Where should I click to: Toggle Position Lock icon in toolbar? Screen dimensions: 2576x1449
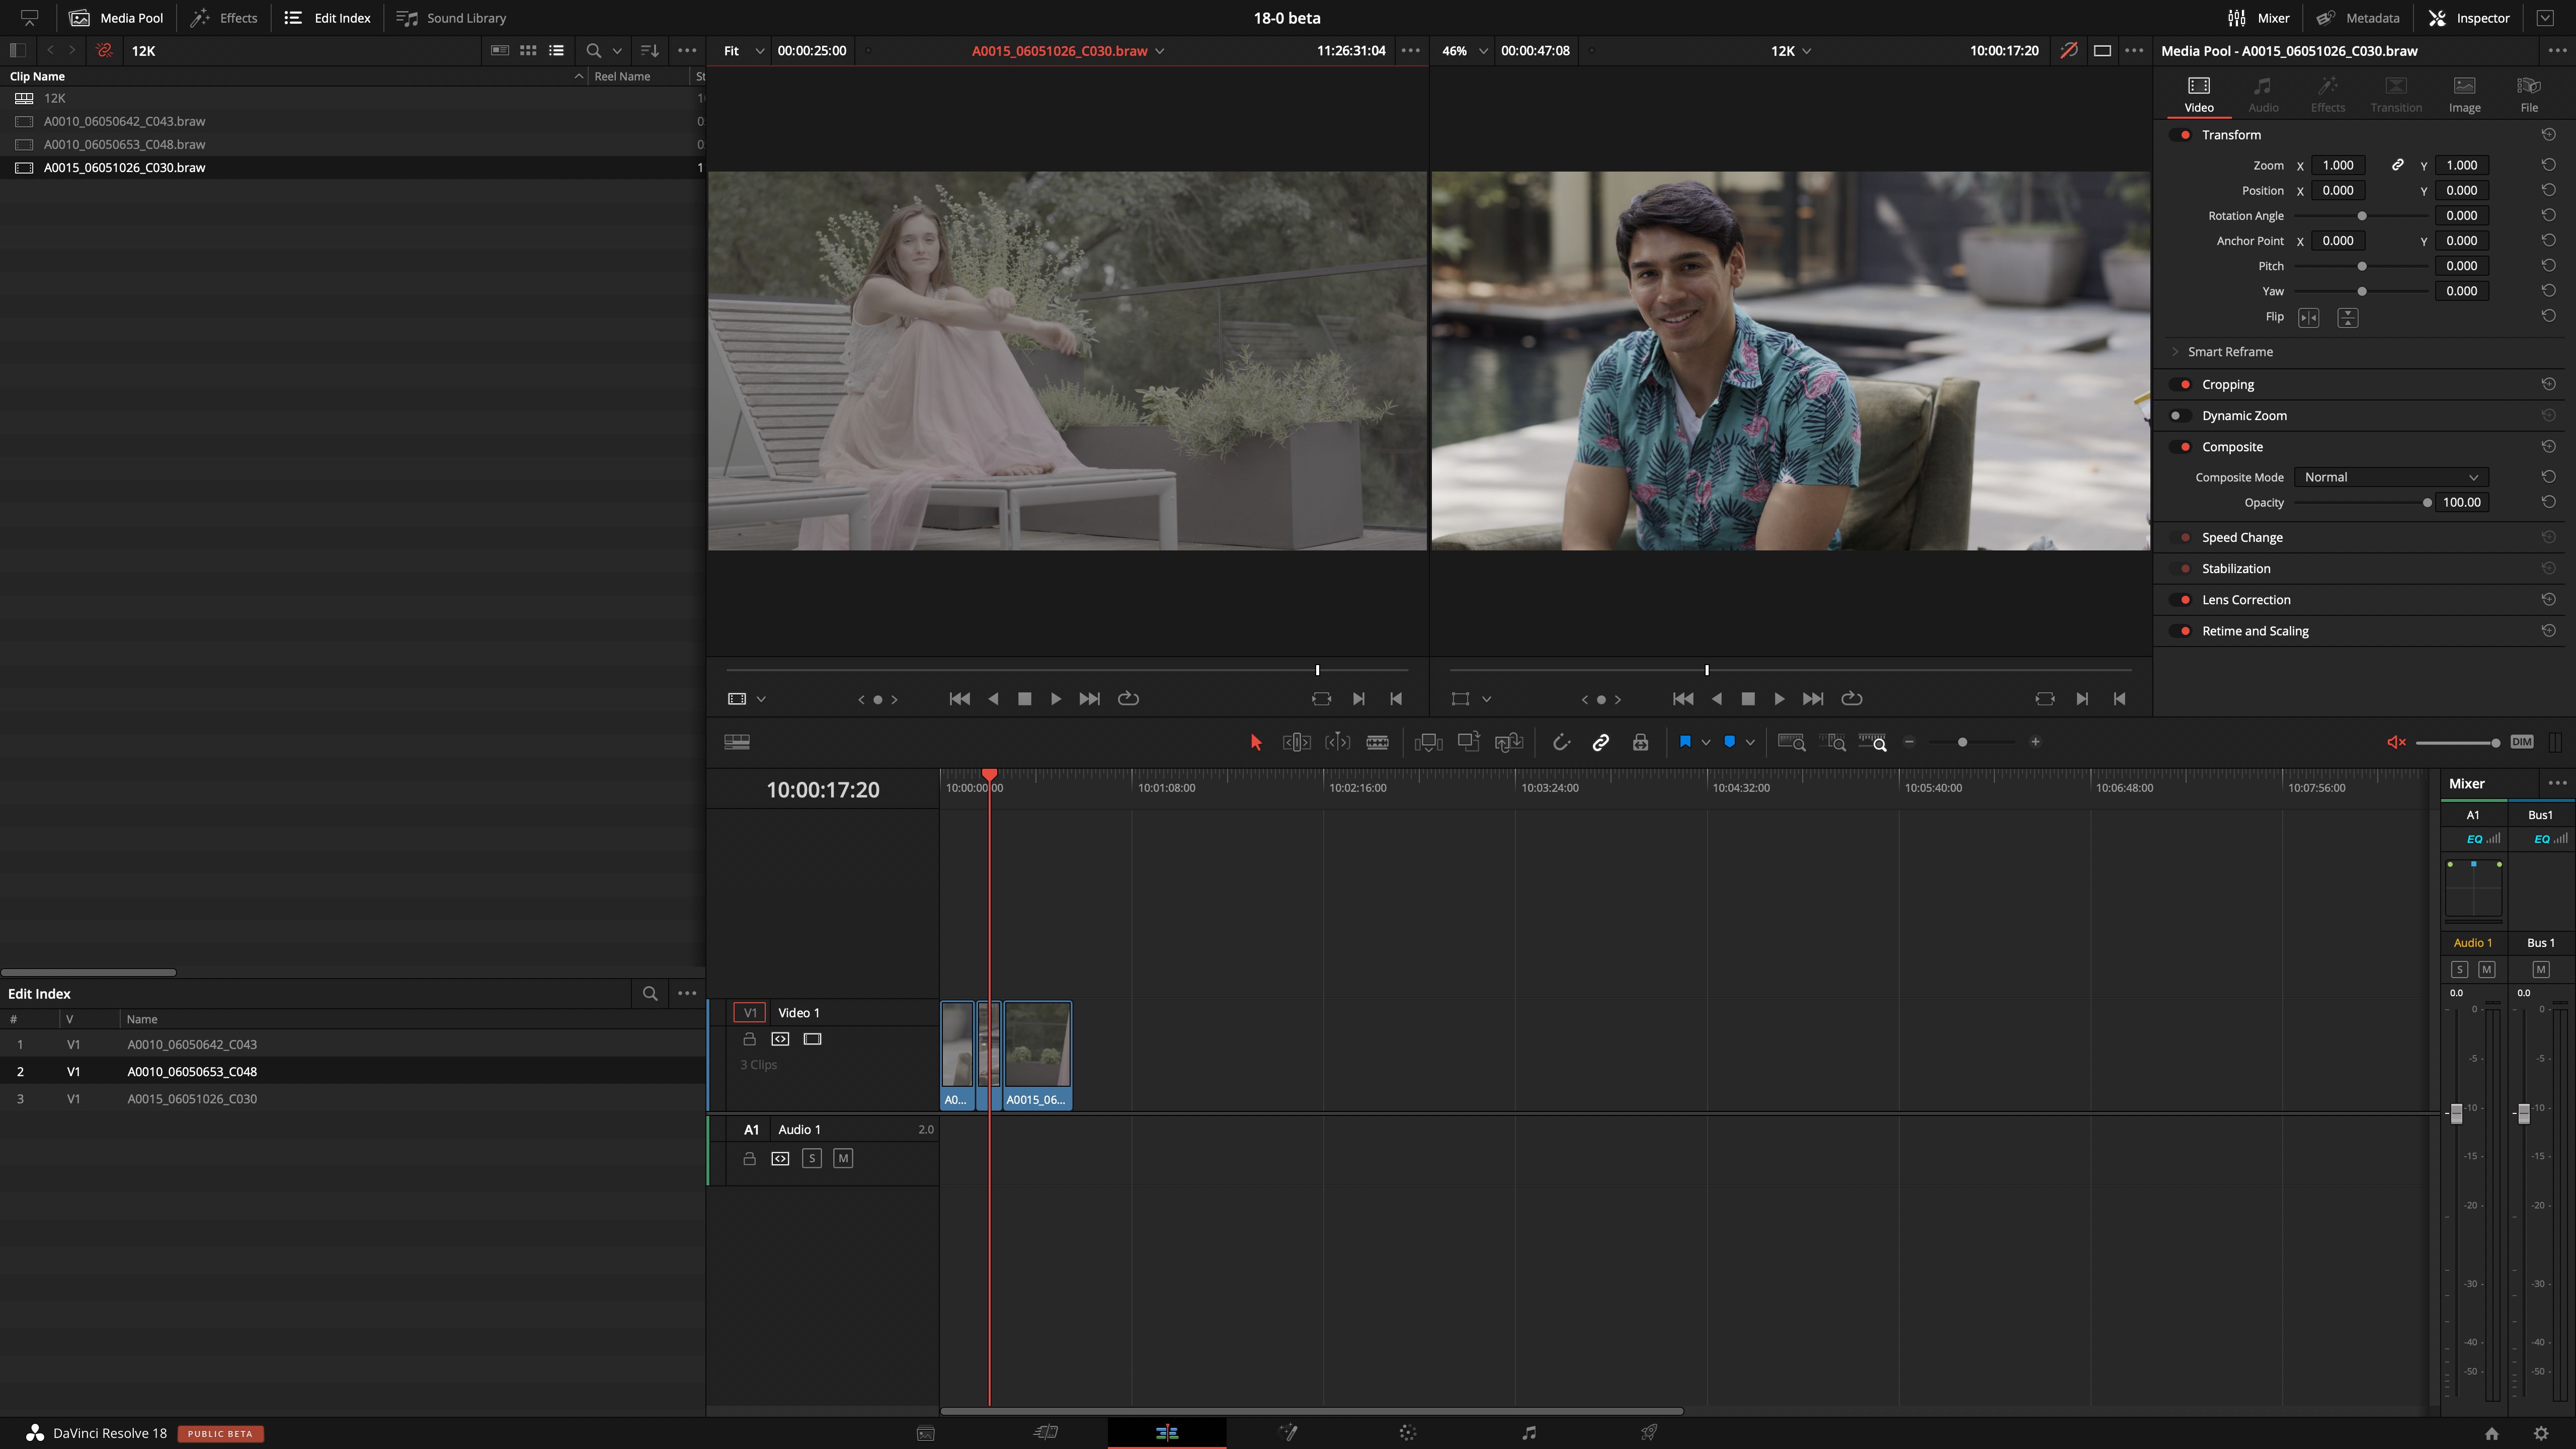pyautogui.click(x=1640, y=742)
